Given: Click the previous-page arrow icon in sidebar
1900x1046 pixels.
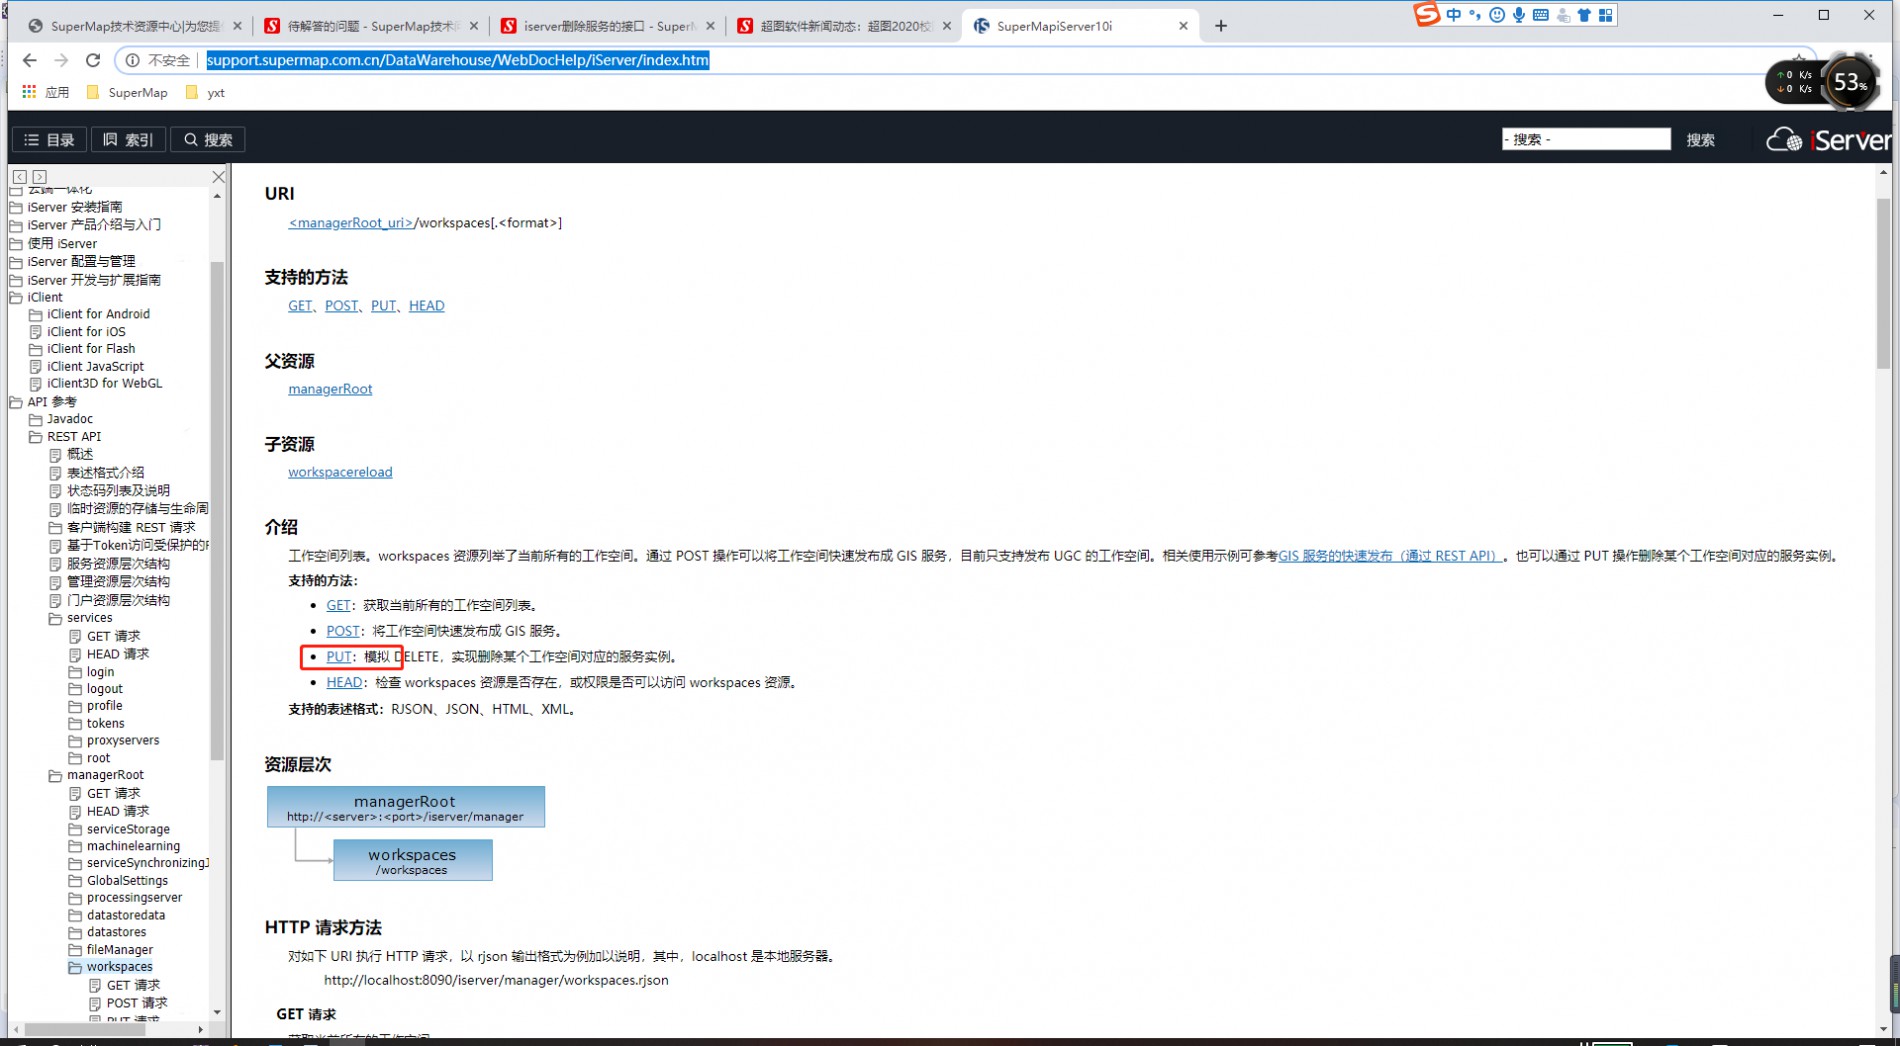Looking at the screenshot, I should (x=20, y=177).
